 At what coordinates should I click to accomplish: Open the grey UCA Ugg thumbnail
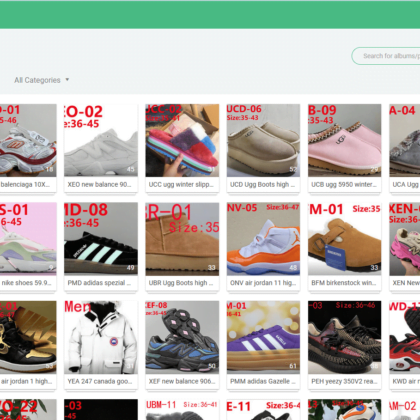[405, 140]
